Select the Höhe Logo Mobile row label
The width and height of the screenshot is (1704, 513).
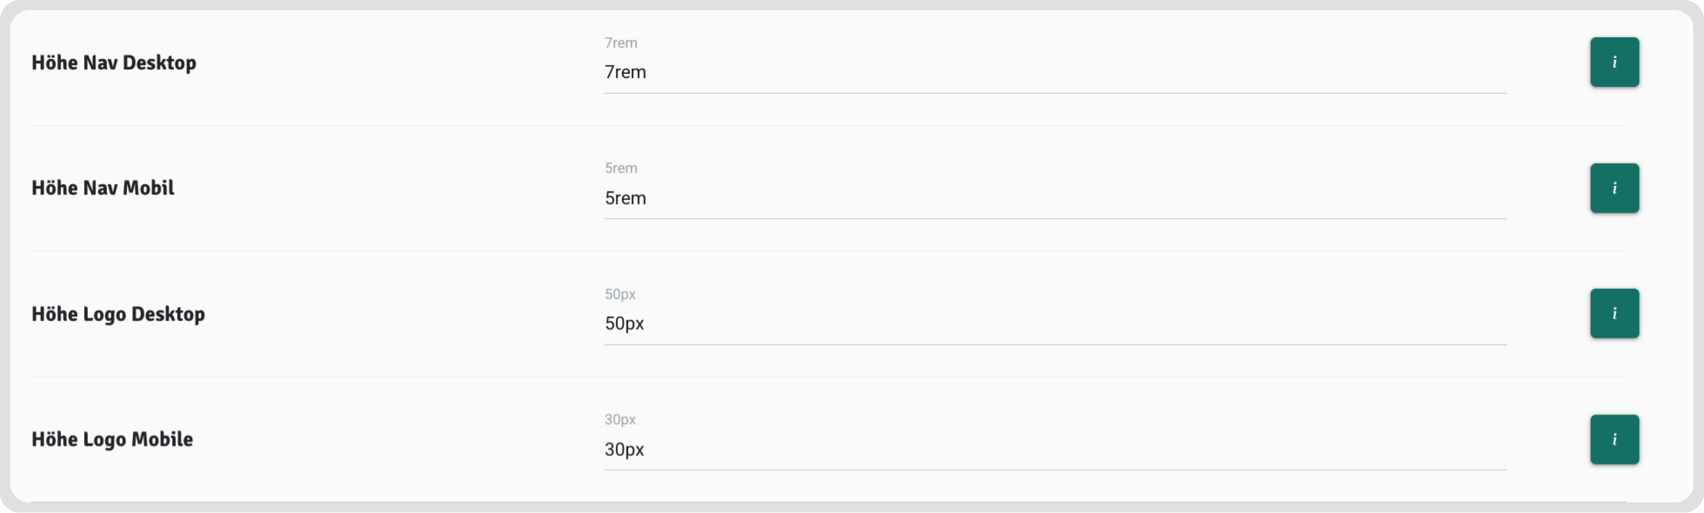[x=112, y=439]
